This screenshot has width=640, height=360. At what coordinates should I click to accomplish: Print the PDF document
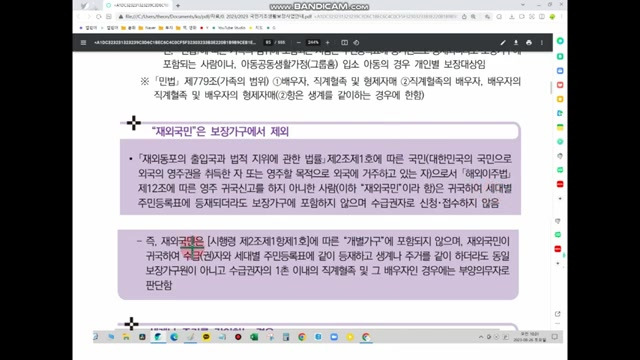click(529, 42)
